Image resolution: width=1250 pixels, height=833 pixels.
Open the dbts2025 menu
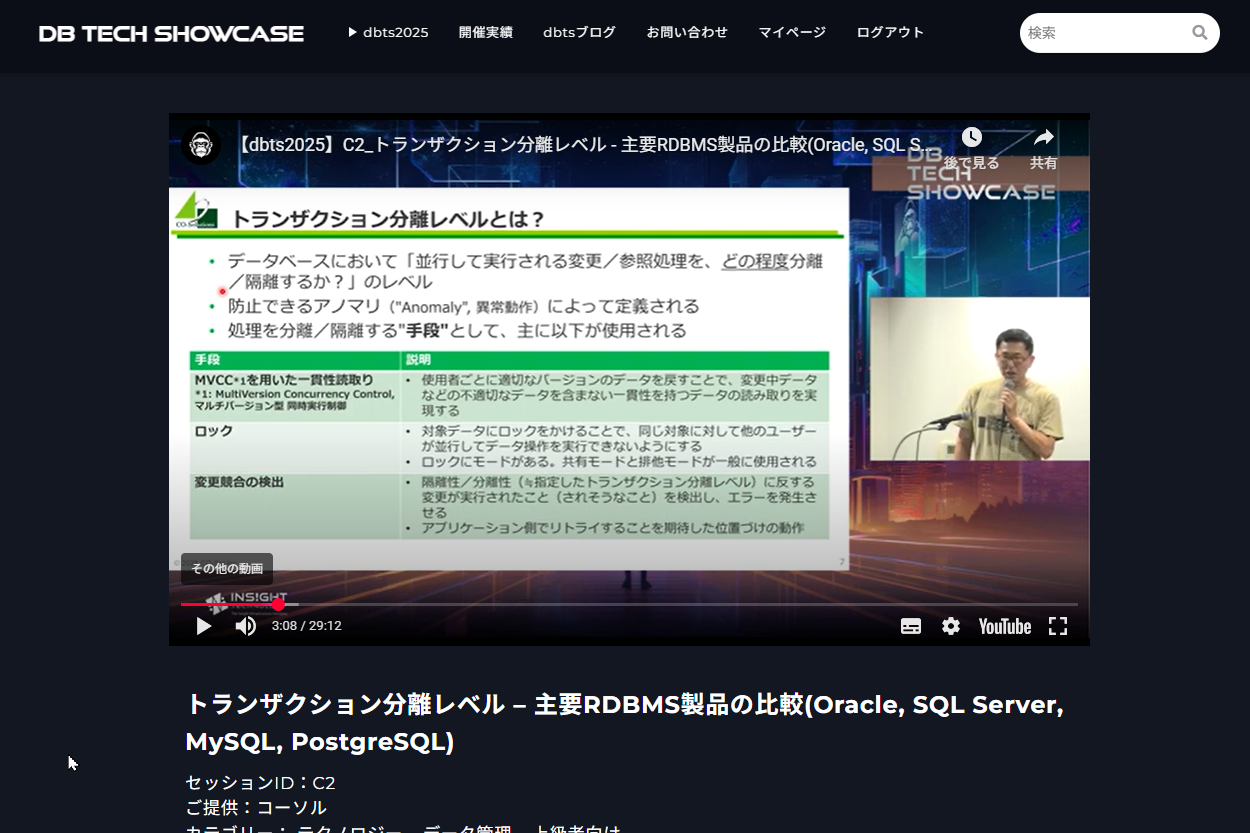click(x=388, y=32)
